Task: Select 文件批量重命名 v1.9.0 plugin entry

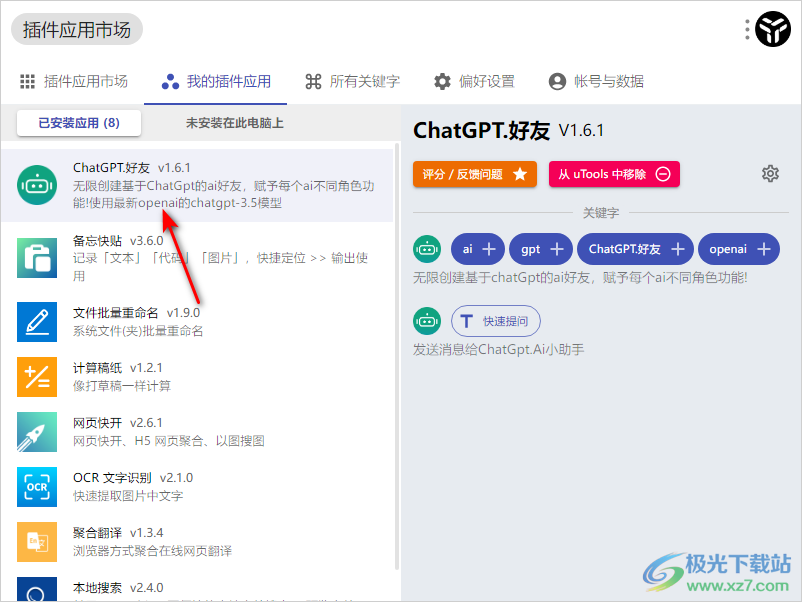Action: pyautogui.click(x=197, y=322)
